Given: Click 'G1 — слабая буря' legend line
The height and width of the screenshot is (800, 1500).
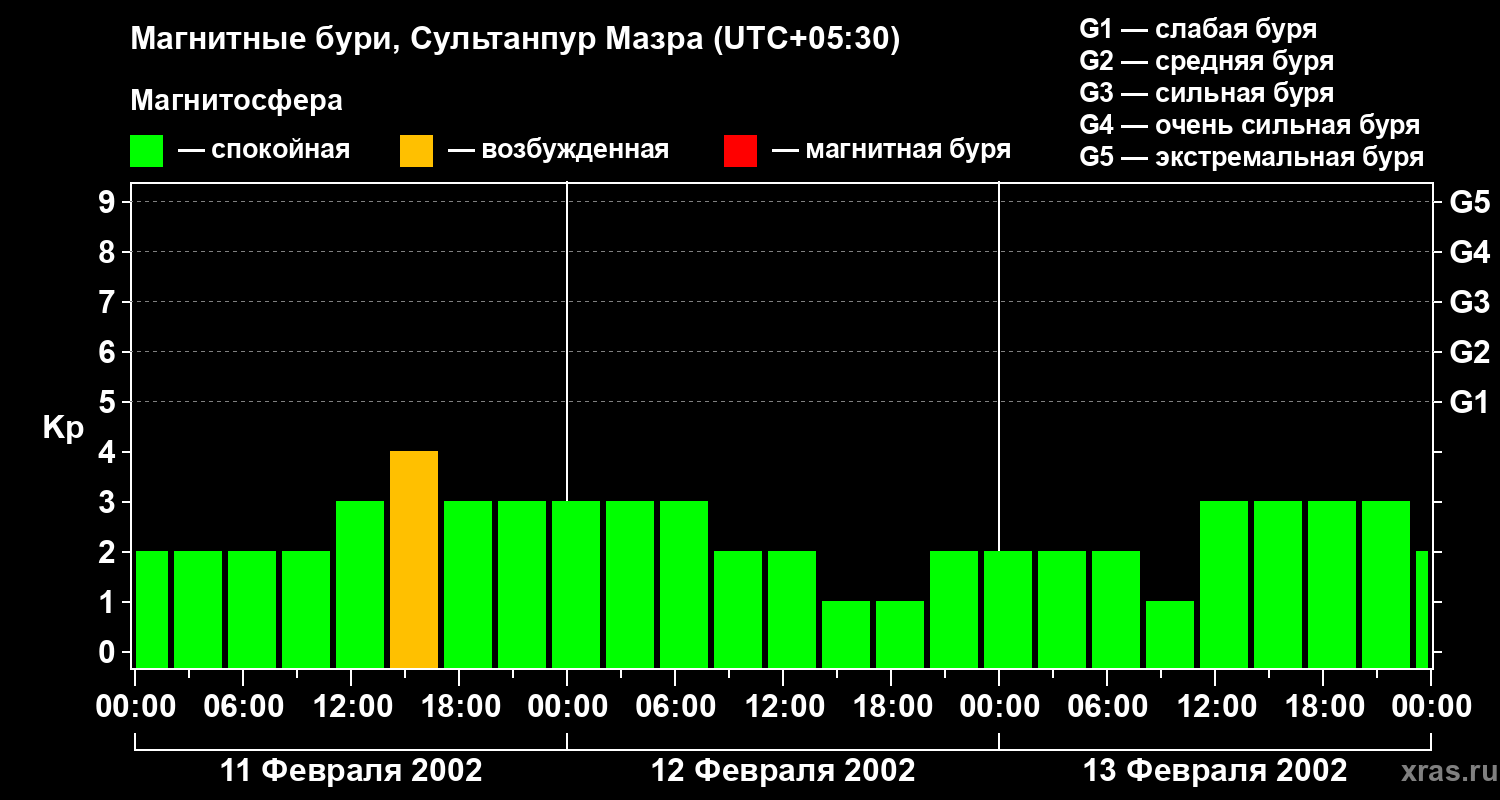Looking at the screenshot, I should [1198, 29].
